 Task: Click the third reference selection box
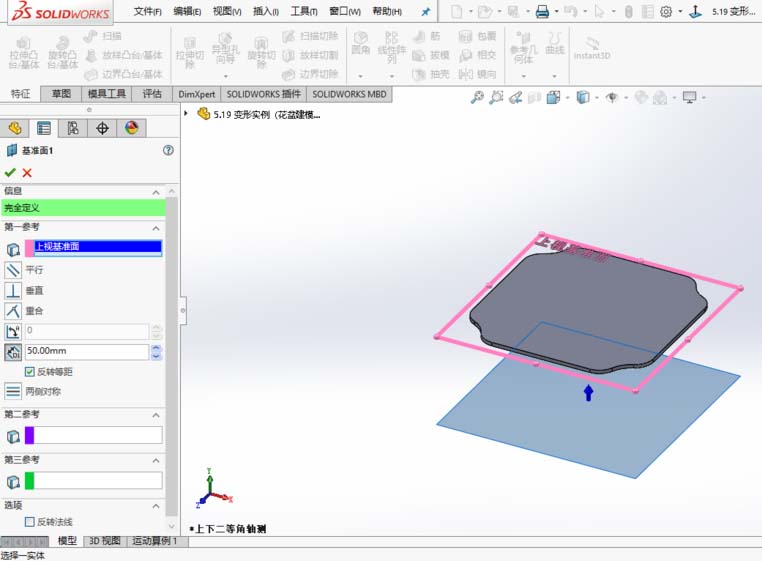tap(98, 481)
